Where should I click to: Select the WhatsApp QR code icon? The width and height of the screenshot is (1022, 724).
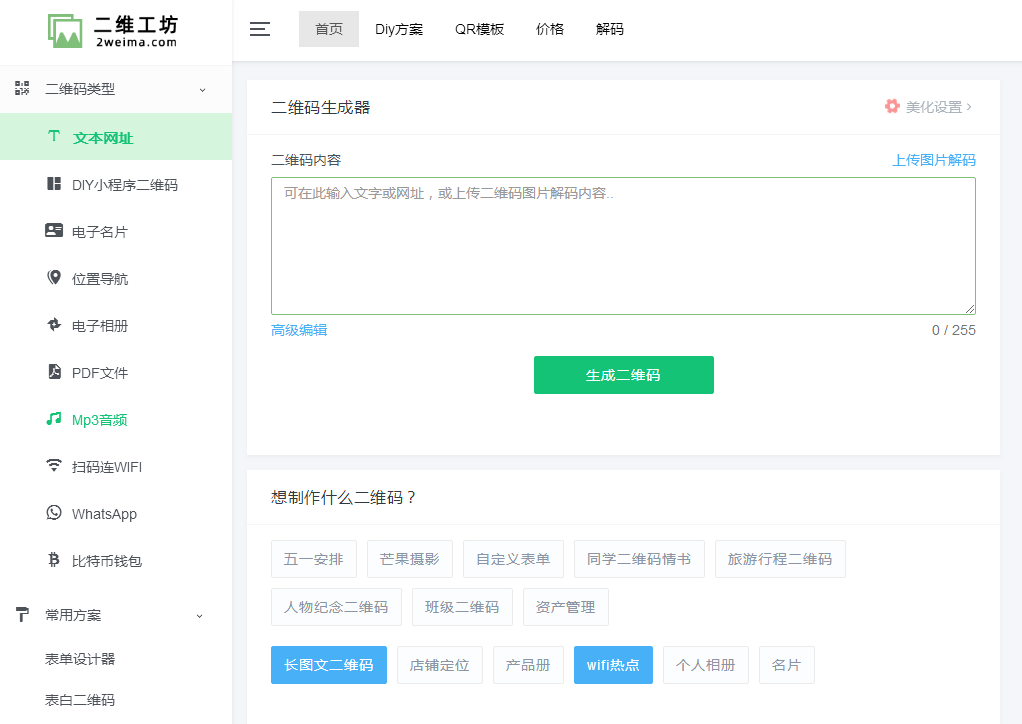(53, 513)
